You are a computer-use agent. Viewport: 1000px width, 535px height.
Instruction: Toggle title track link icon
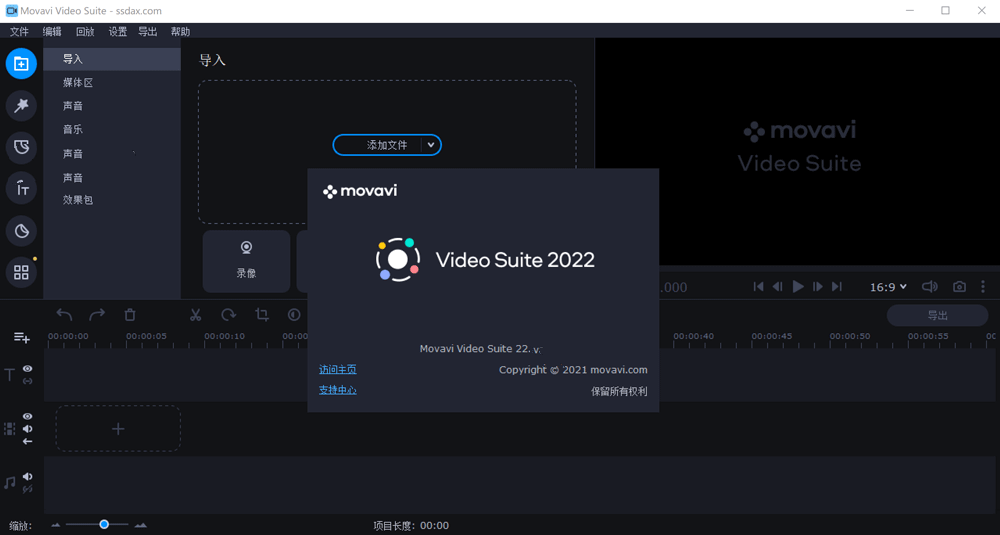[27, 381]
